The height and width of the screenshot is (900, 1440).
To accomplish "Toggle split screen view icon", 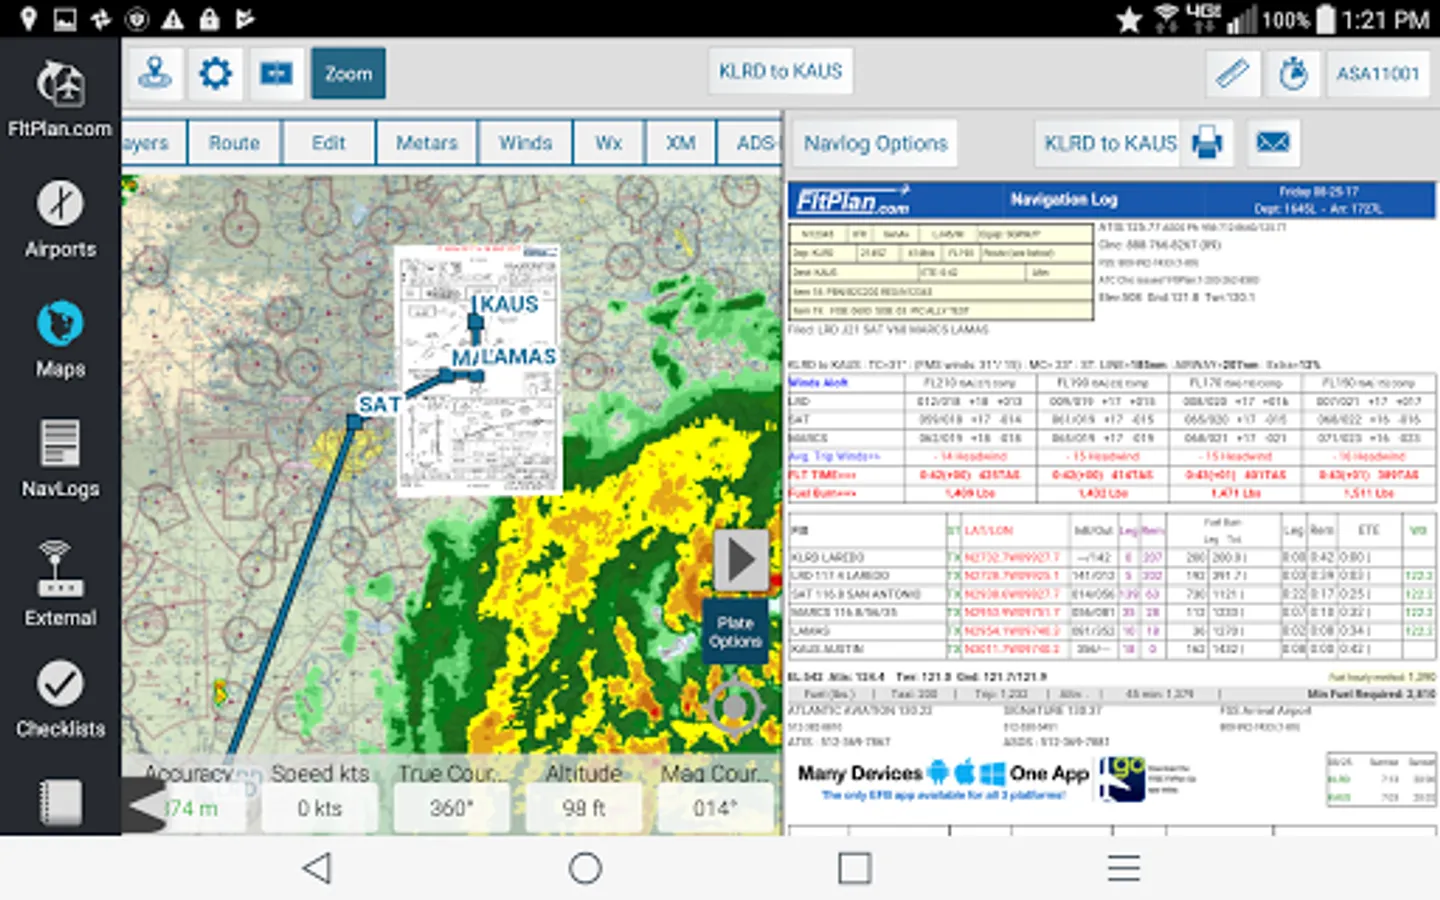I will pos(276,73).
